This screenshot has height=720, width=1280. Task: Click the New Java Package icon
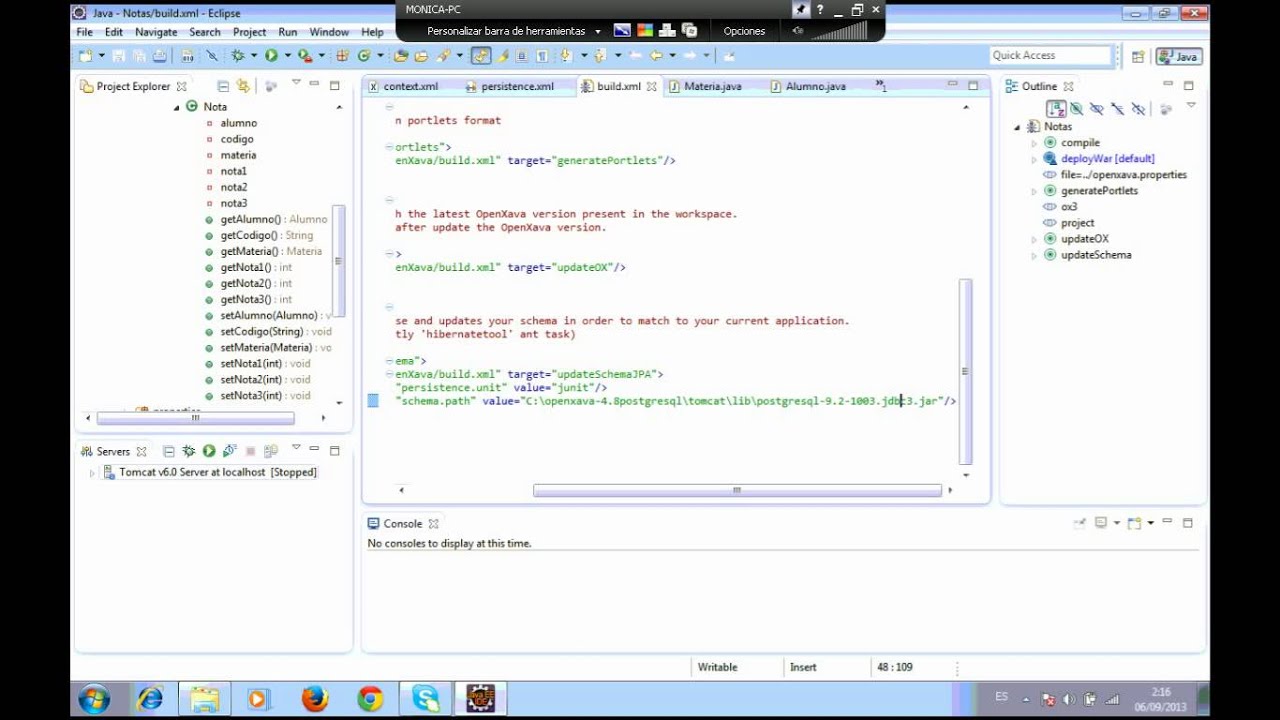coord(342,56)
